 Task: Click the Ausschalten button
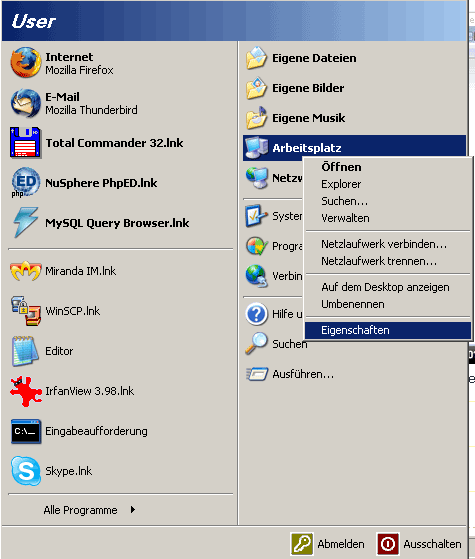coord(419,544)
